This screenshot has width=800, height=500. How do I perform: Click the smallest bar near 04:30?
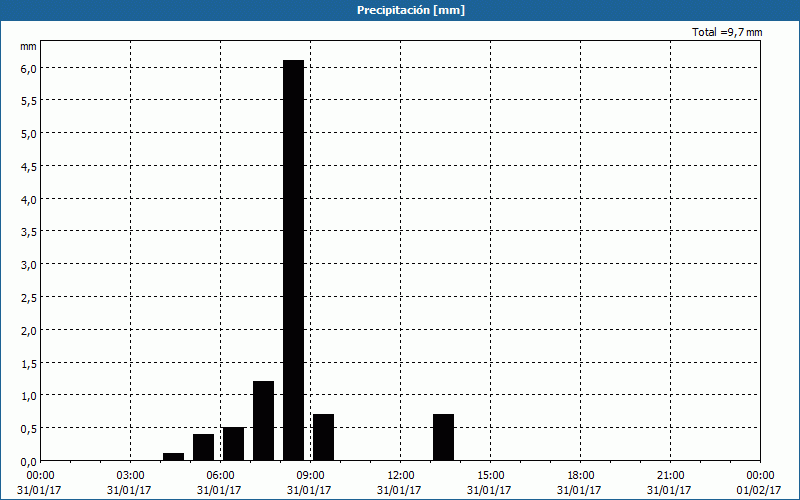(x=173, y=457)
